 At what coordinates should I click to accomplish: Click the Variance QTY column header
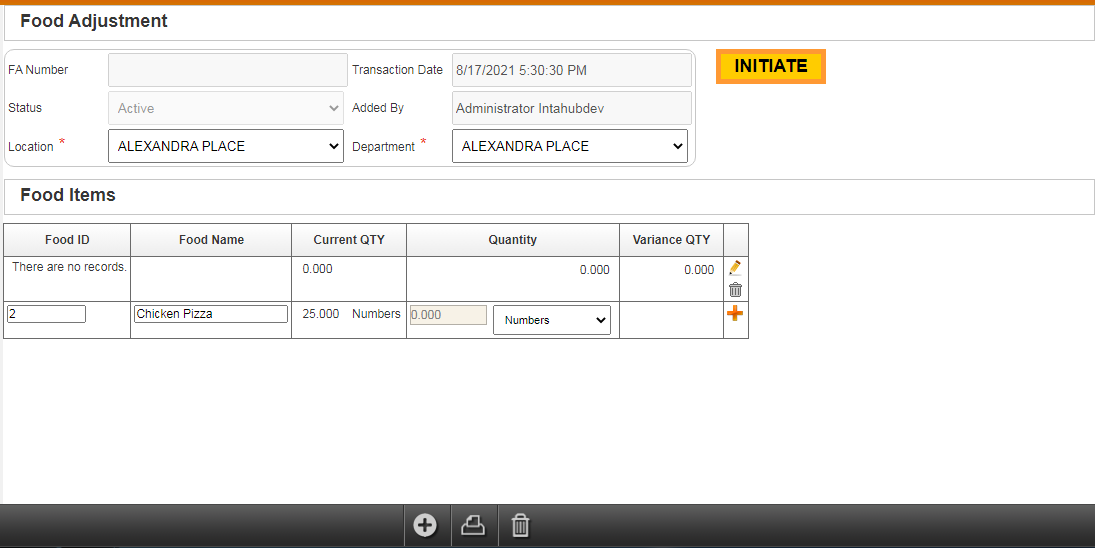pyautogui.click(x=671, y=240)
